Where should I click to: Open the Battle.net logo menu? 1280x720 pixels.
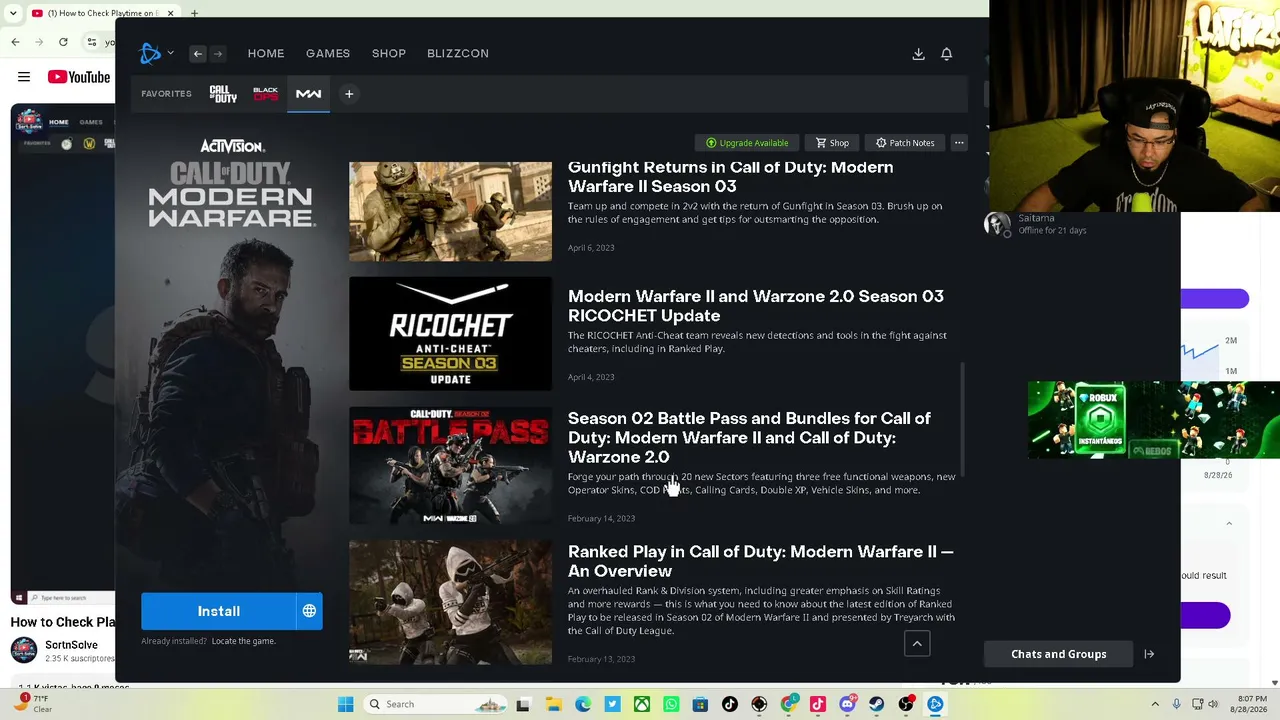coord(155,53)
